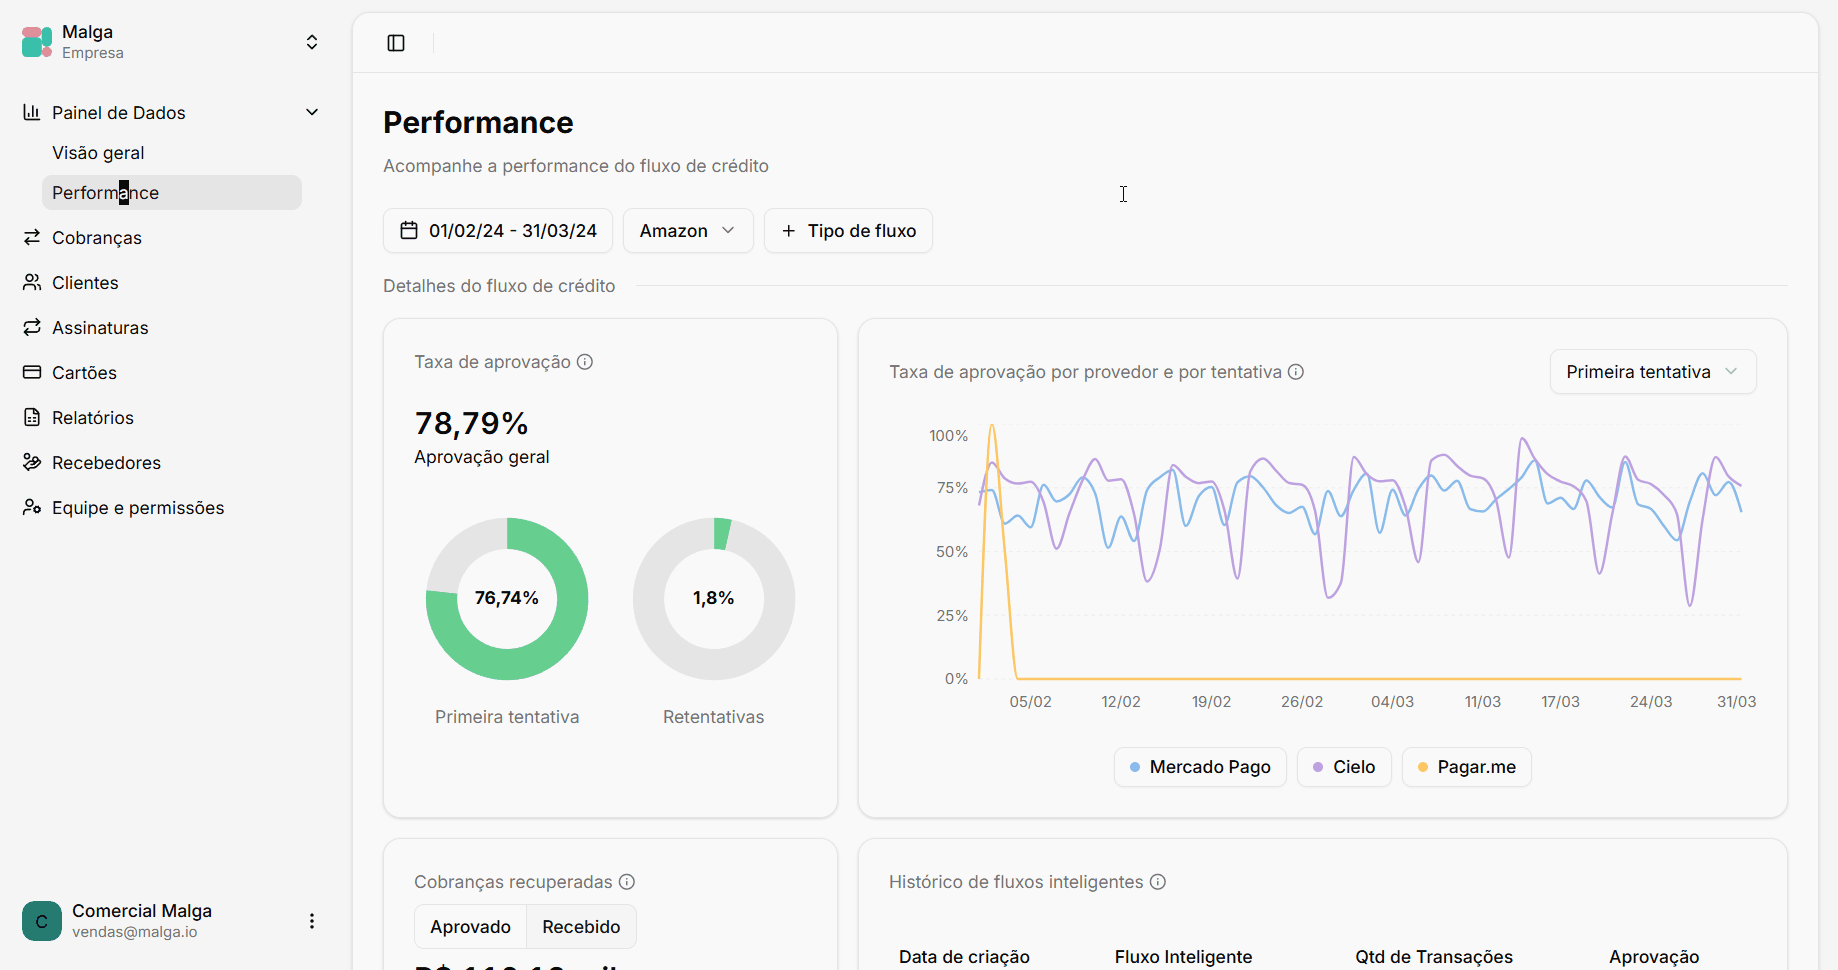This screenshot has height=970, width=1838.
Task: Switch to the Aprovado tab
Action: 471,927
